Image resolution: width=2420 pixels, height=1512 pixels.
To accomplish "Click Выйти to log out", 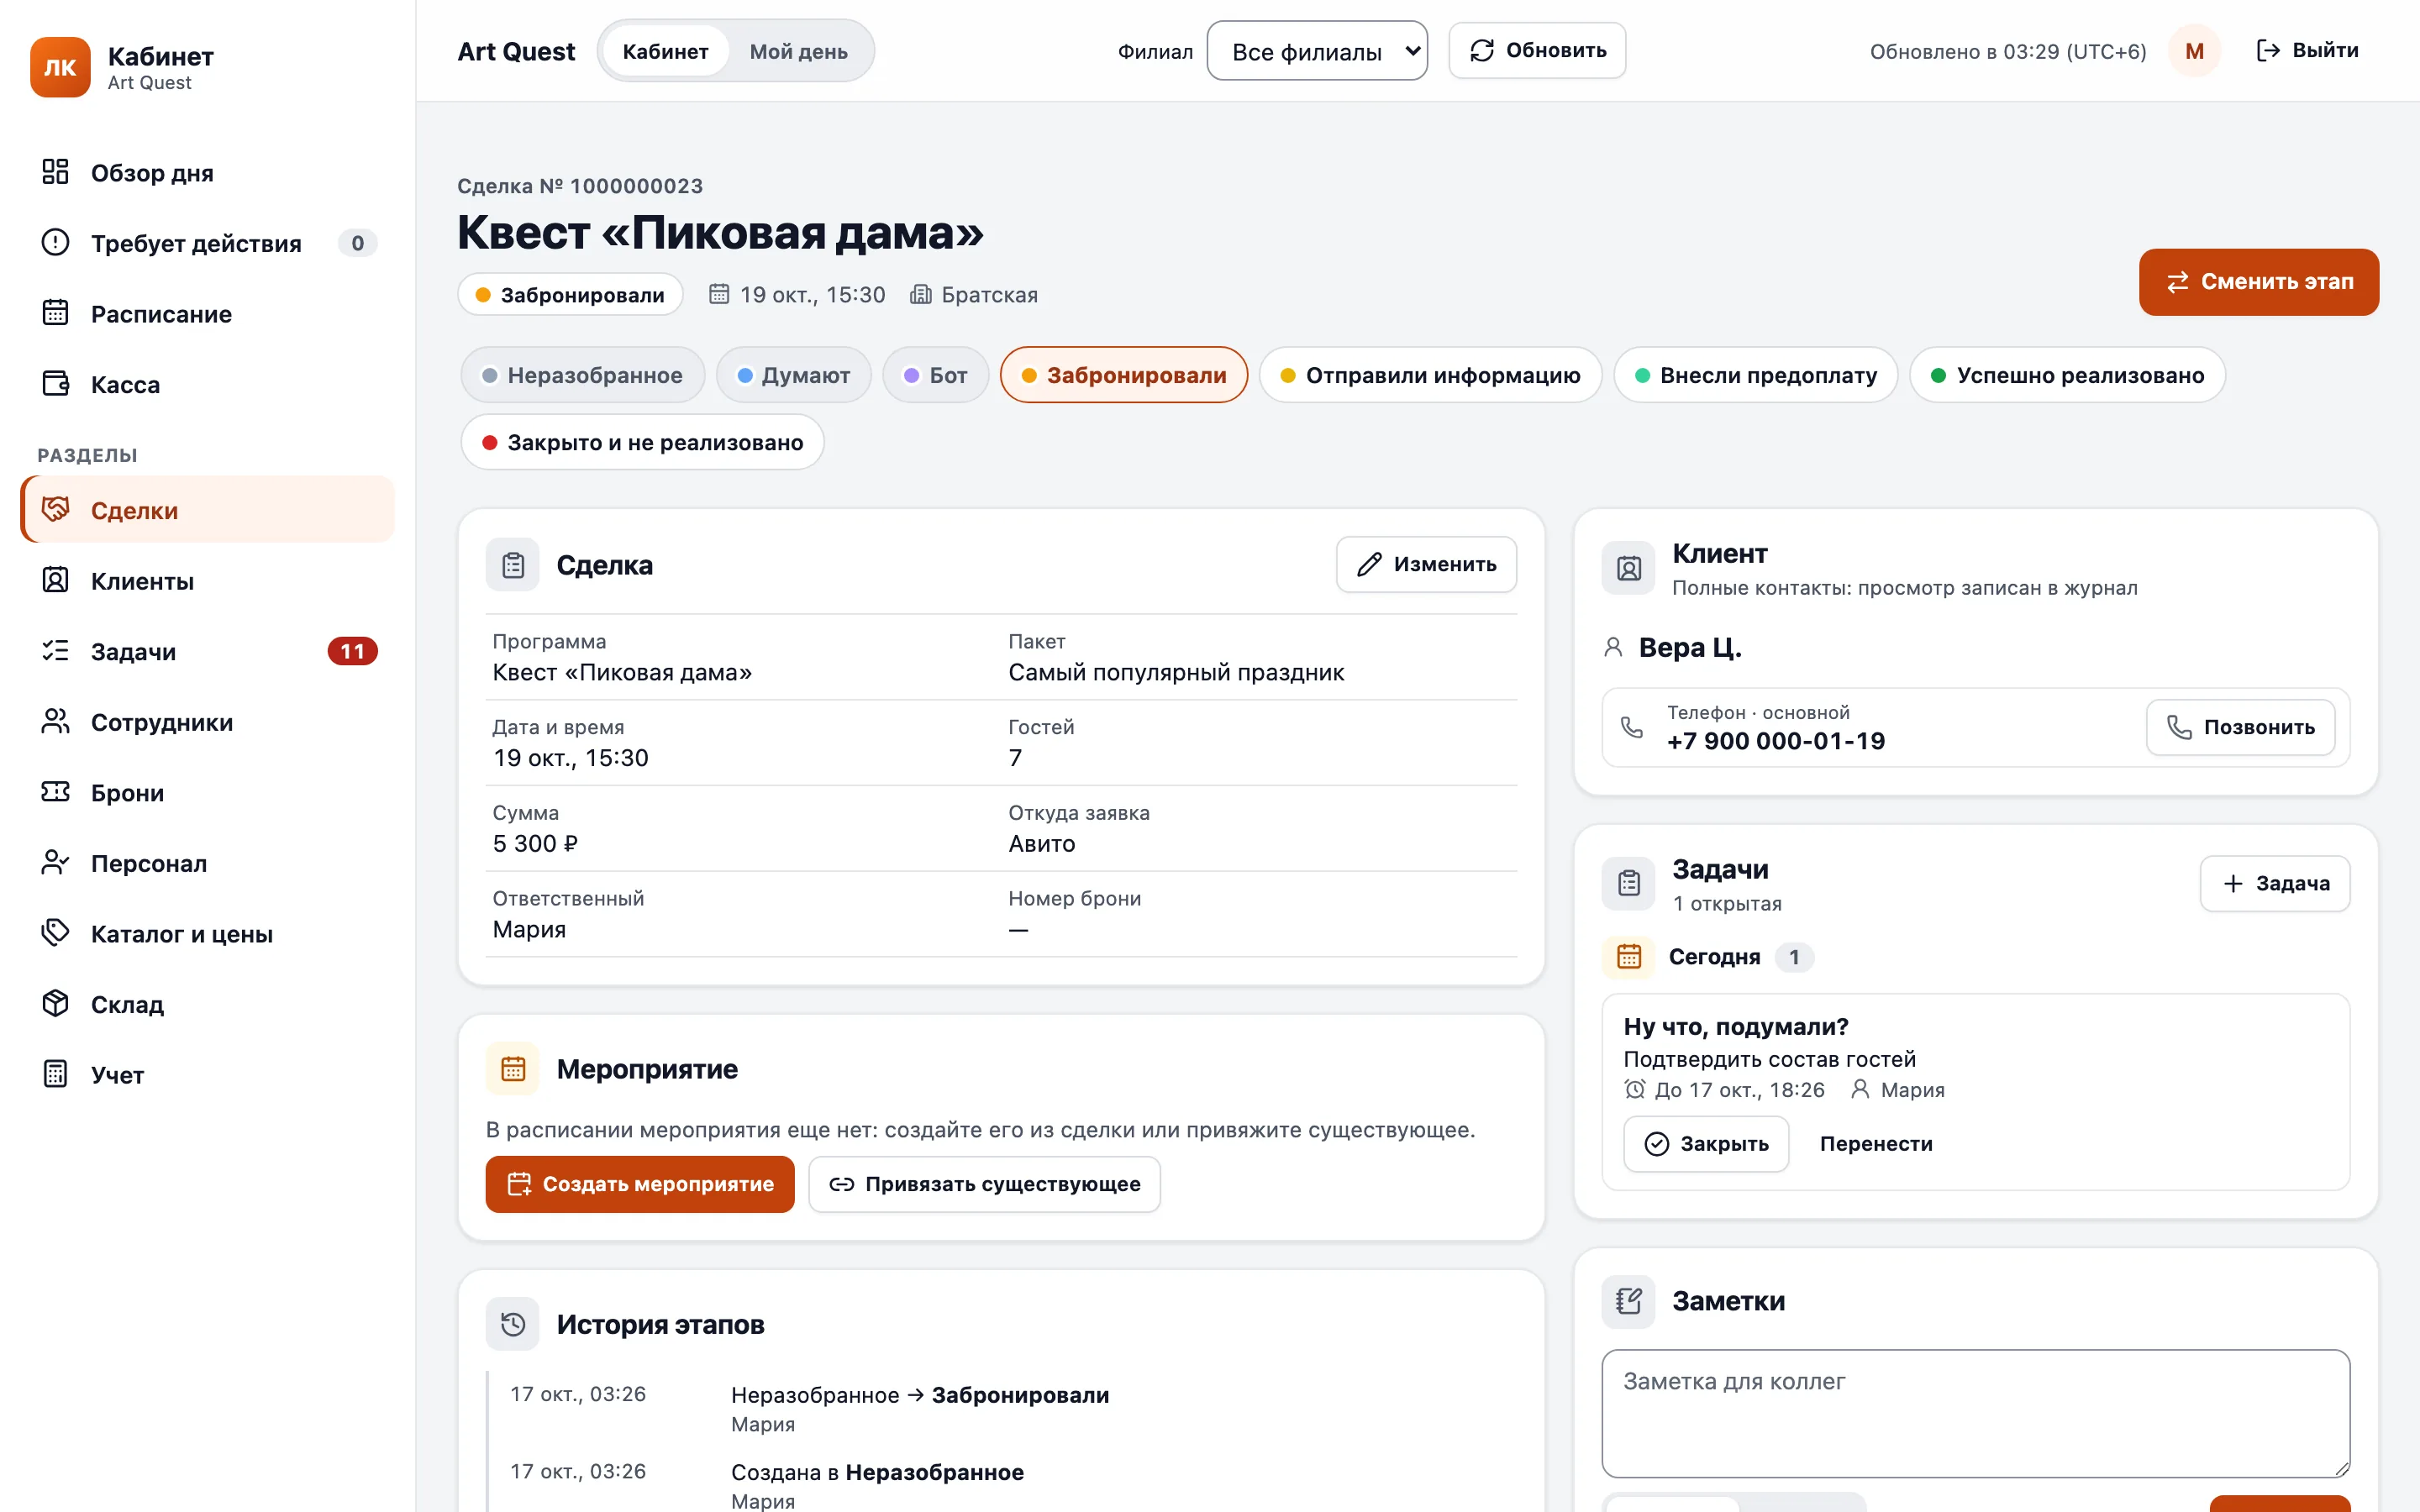I will (2308, 51).
